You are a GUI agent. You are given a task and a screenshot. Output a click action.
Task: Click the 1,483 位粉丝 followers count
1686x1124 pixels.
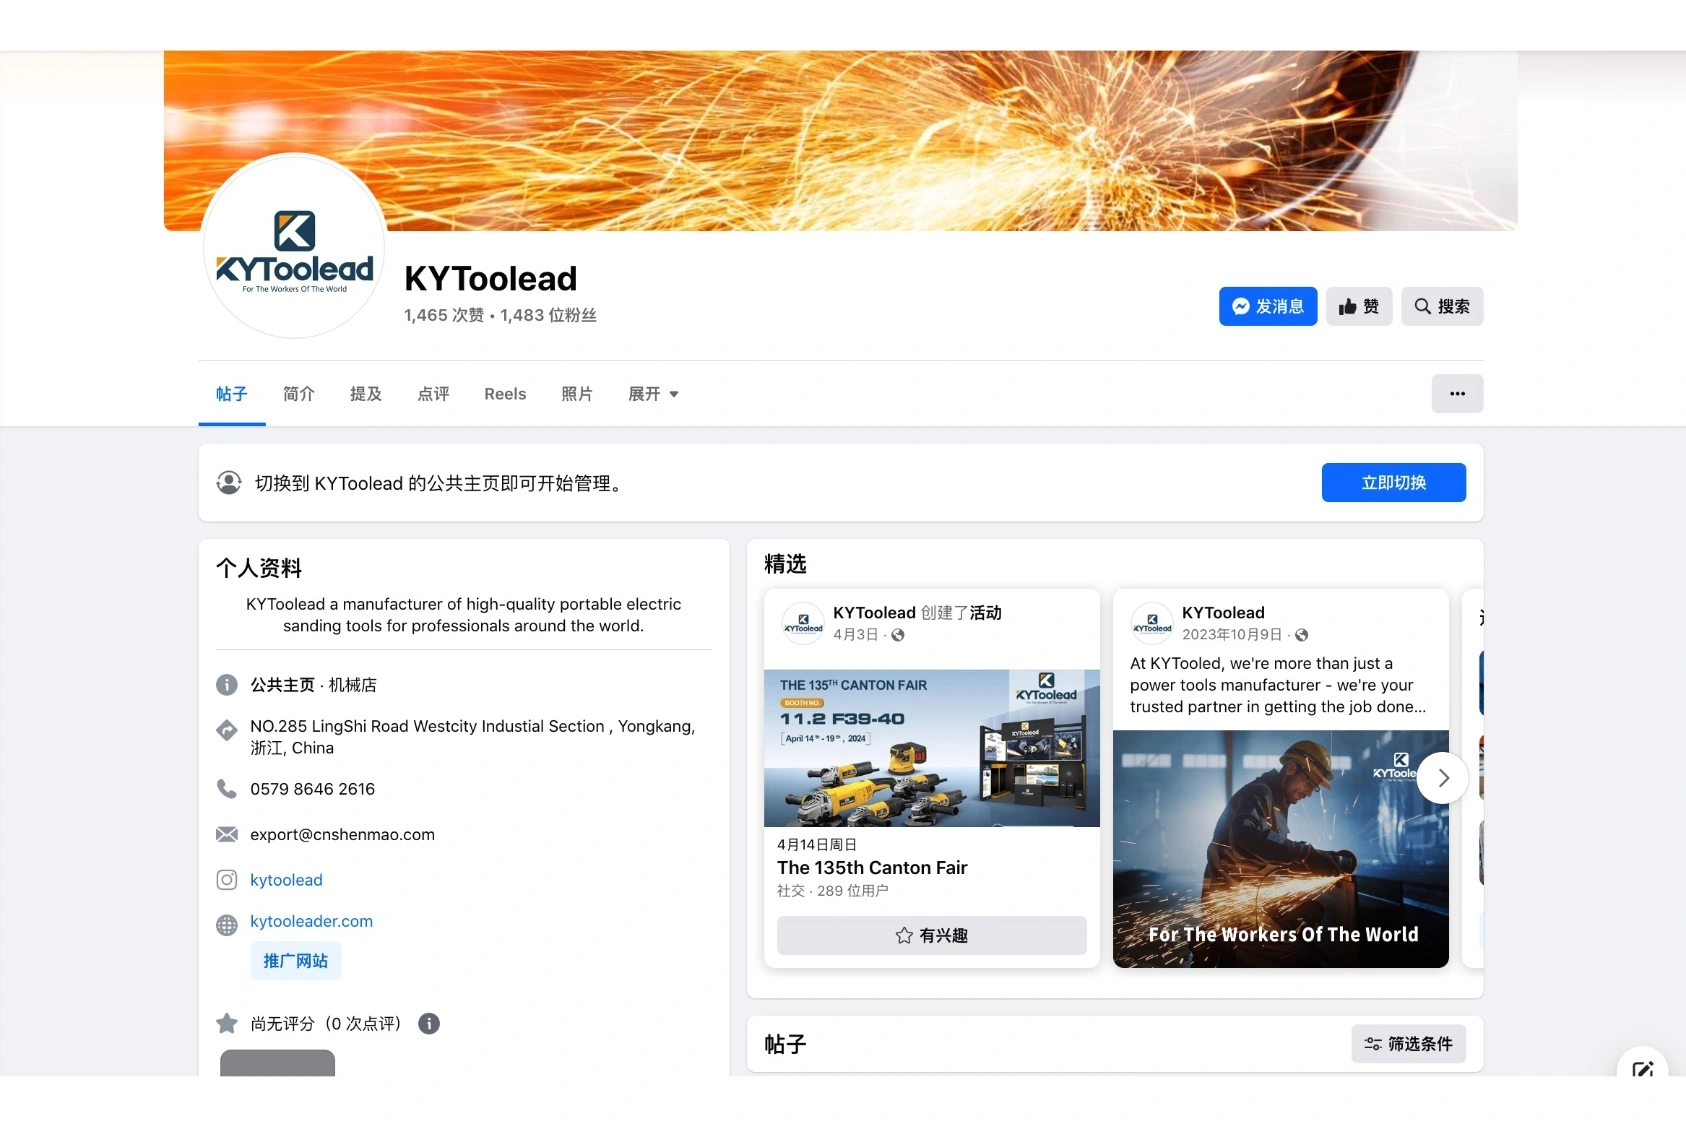point(548,315)
